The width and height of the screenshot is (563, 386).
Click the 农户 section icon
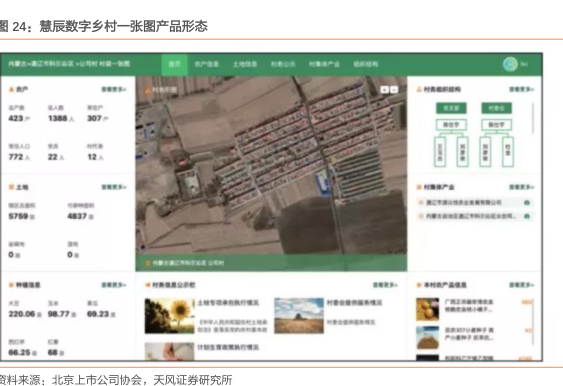(11, 89)
